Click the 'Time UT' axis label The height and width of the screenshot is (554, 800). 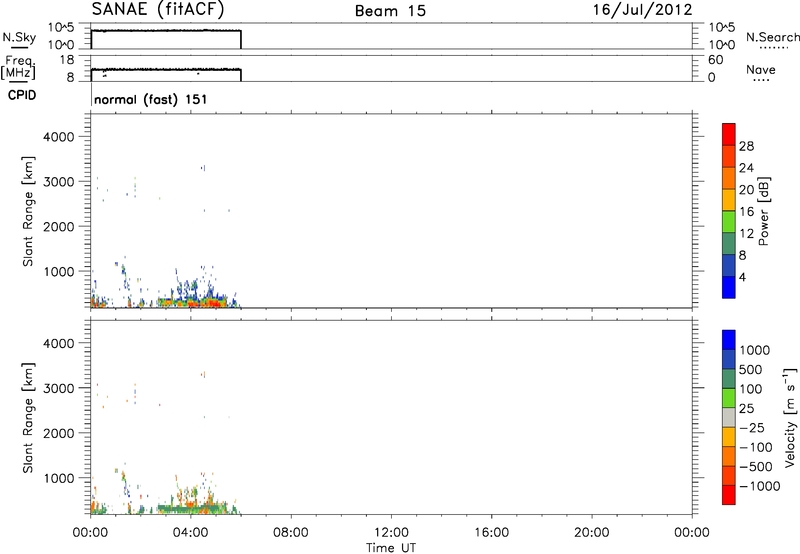391,548
